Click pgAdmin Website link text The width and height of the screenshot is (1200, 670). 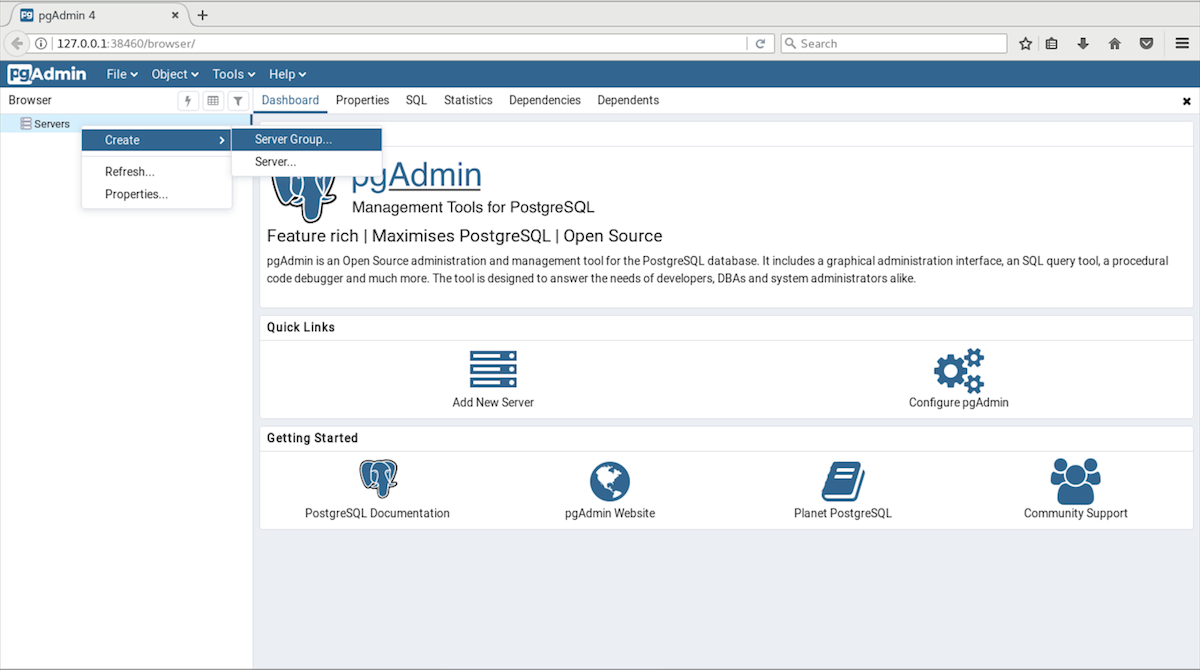click(610, 513)
